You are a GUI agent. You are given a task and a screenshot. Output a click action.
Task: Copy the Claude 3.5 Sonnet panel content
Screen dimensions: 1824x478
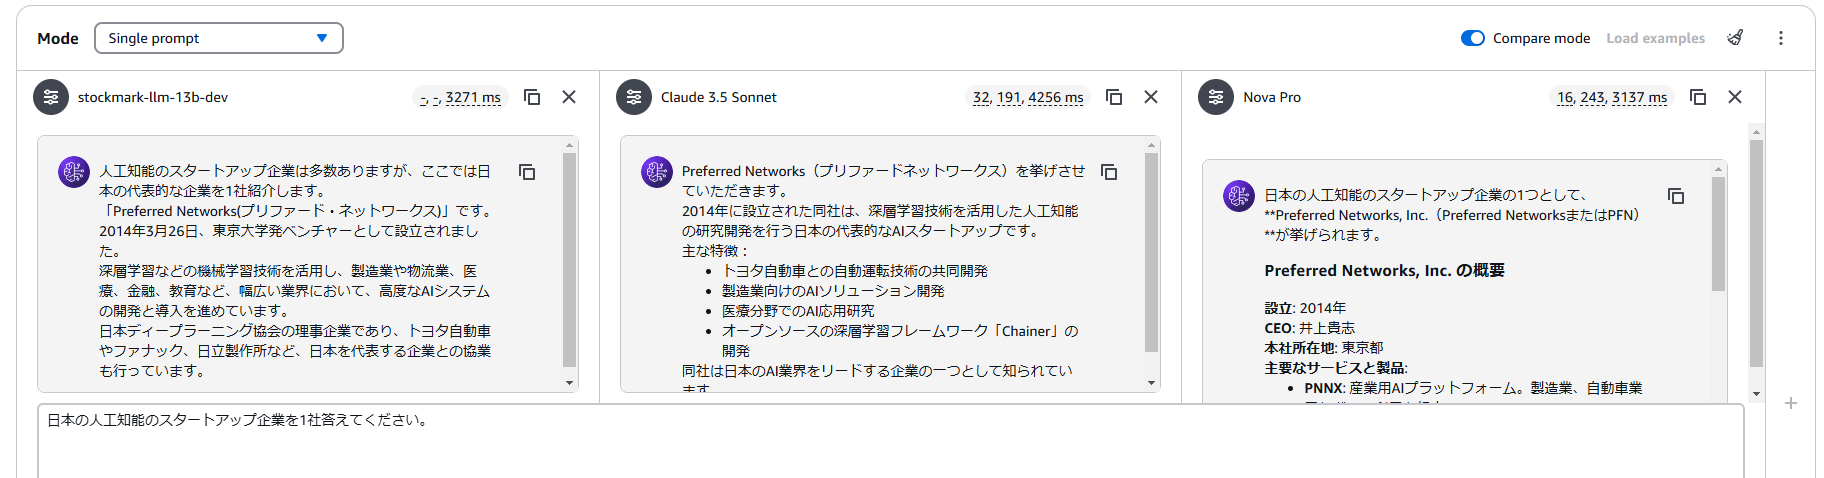pyautogui.click(x=1114, y=97)
